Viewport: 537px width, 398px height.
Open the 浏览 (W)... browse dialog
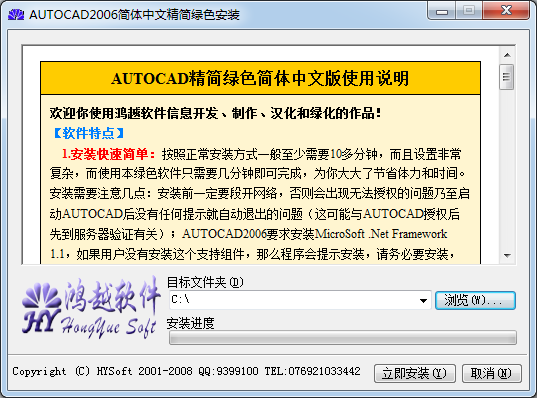pos(475,300)
